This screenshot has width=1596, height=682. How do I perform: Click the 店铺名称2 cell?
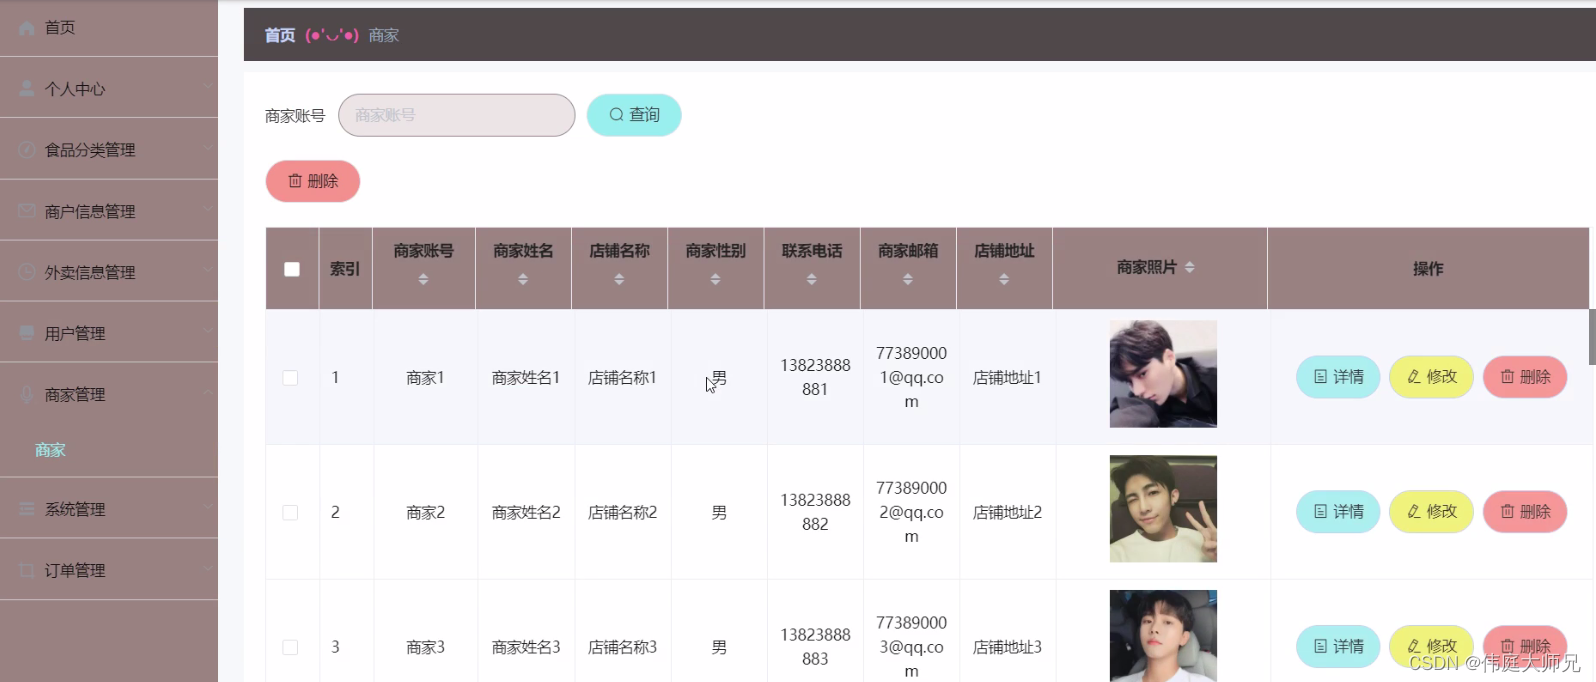[622, 513]
